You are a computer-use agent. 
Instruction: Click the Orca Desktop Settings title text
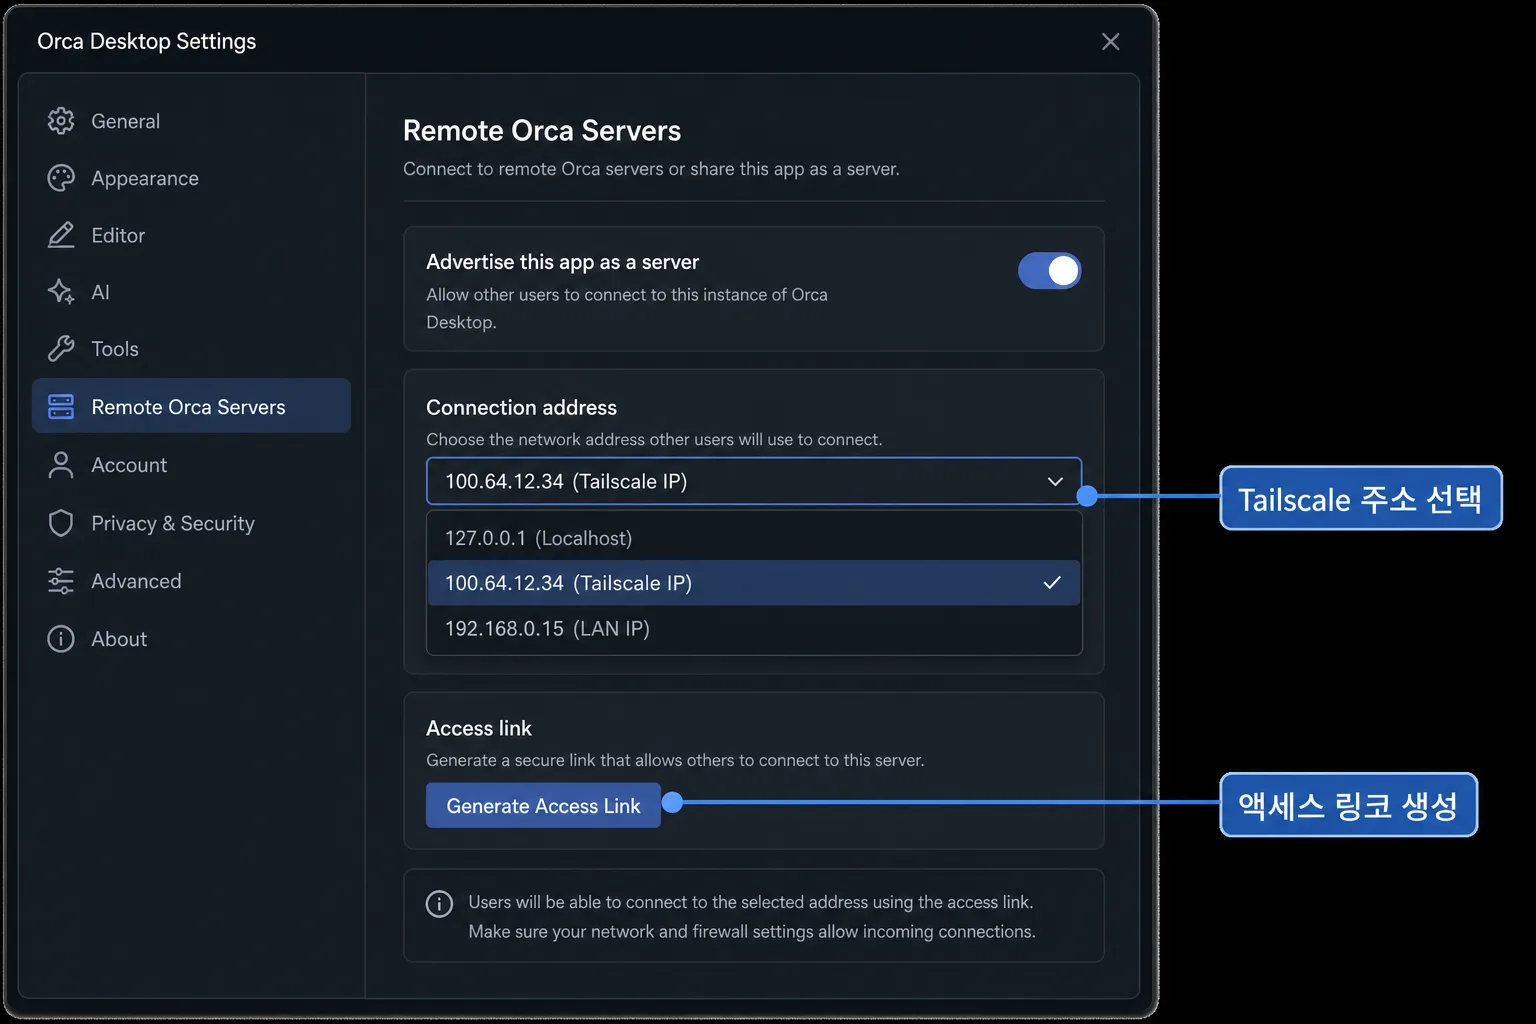pos(147,41)
